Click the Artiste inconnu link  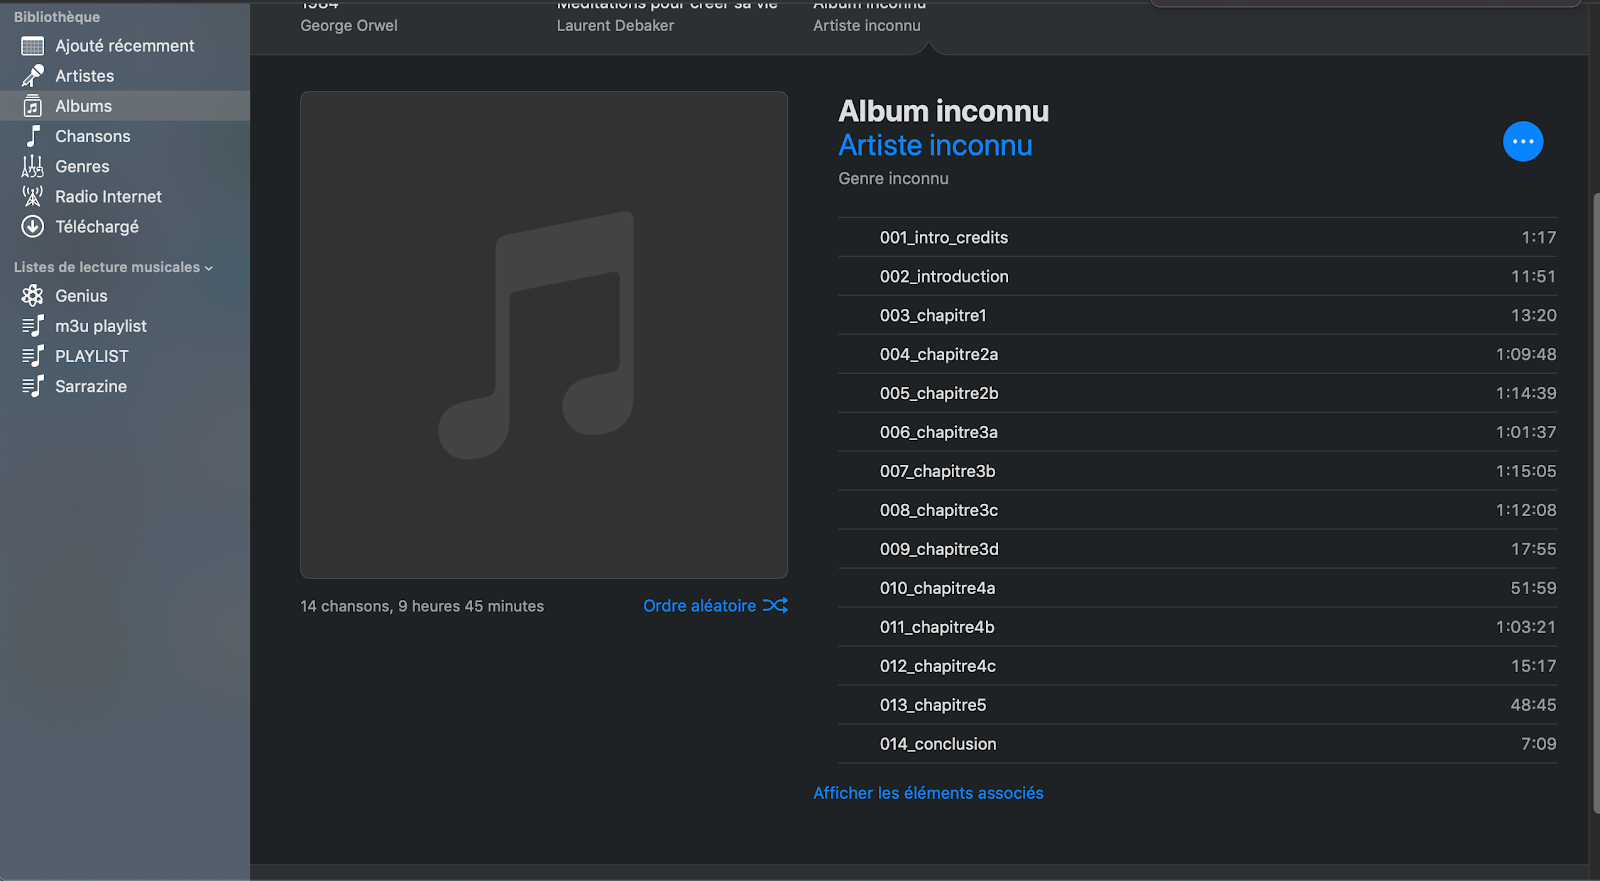coord(935,146)
